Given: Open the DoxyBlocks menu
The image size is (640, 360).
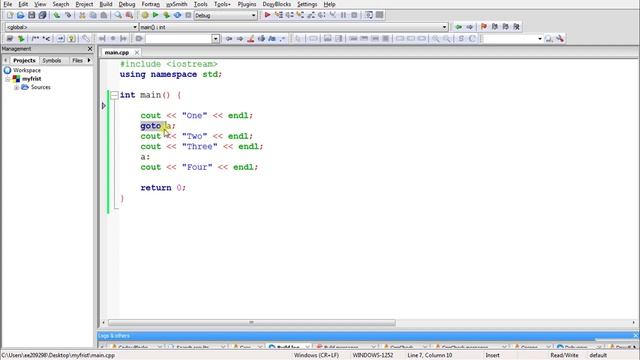Looking at the screenshot, I should [277, 4].
